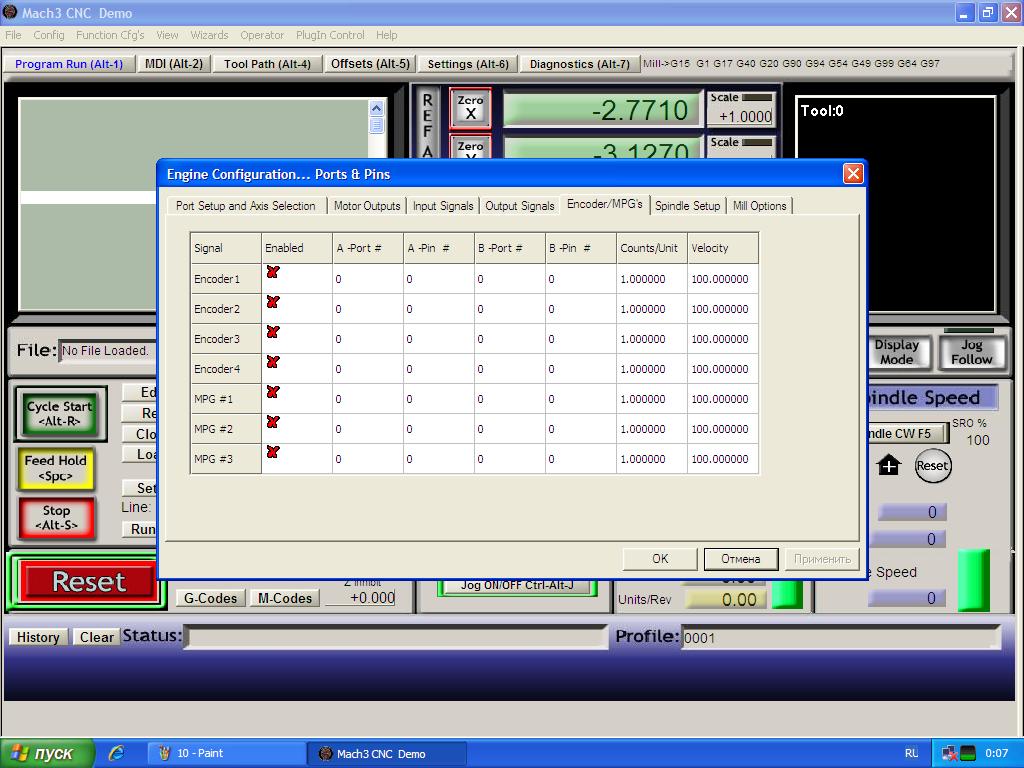Go to Diagnostics (Alt-7) screen
Screen dimensions: 1024x768
coord(580,64)
